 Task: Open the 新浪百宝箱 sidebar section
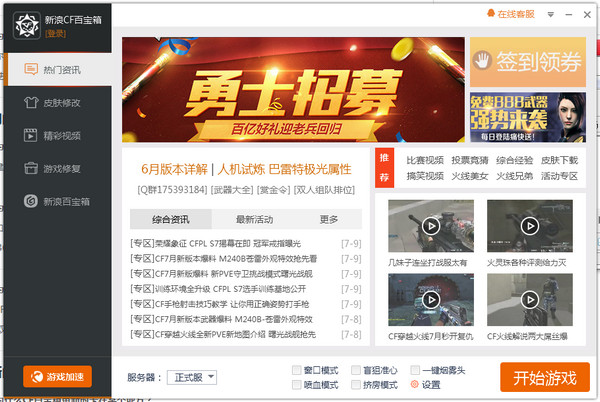click(x=58, y=201)
